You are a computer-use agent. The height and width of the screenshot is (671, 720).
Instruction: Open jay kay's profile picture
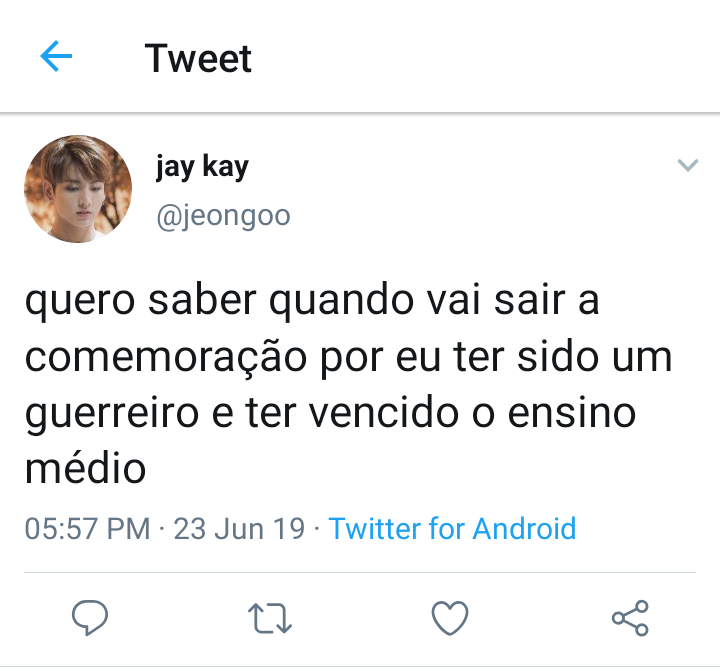(x=78, y=189)
